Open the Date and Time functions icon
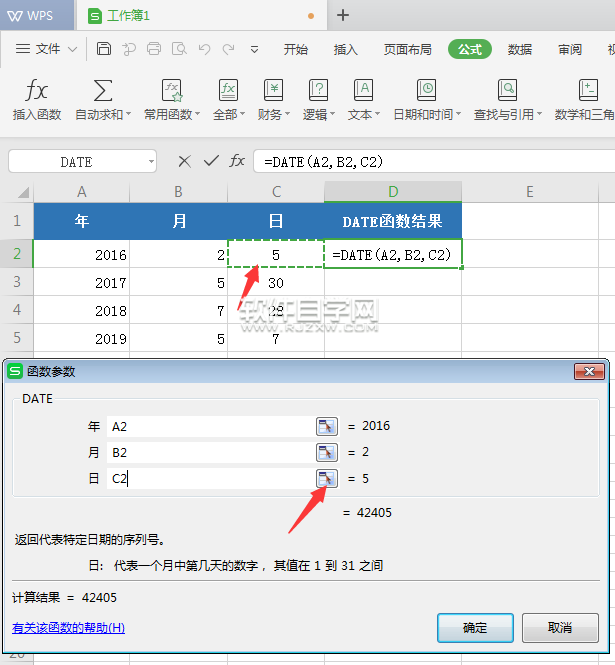This screenshot has height=665, width=615. coord(426,90)
